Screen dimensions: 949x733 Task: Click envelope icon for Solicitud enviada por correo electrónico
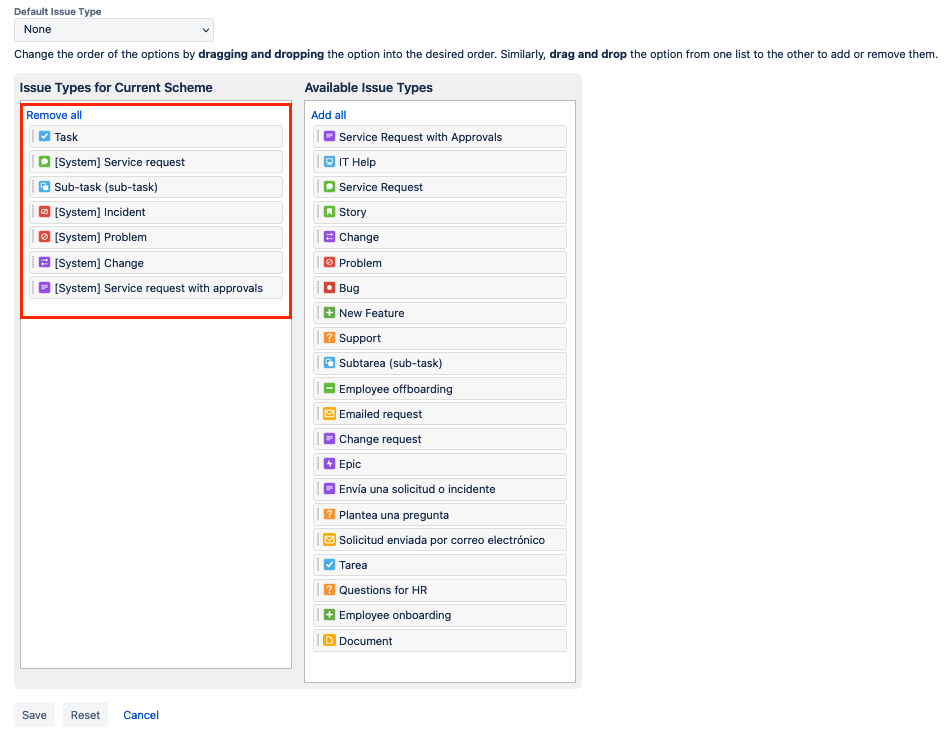pos(329,539)
